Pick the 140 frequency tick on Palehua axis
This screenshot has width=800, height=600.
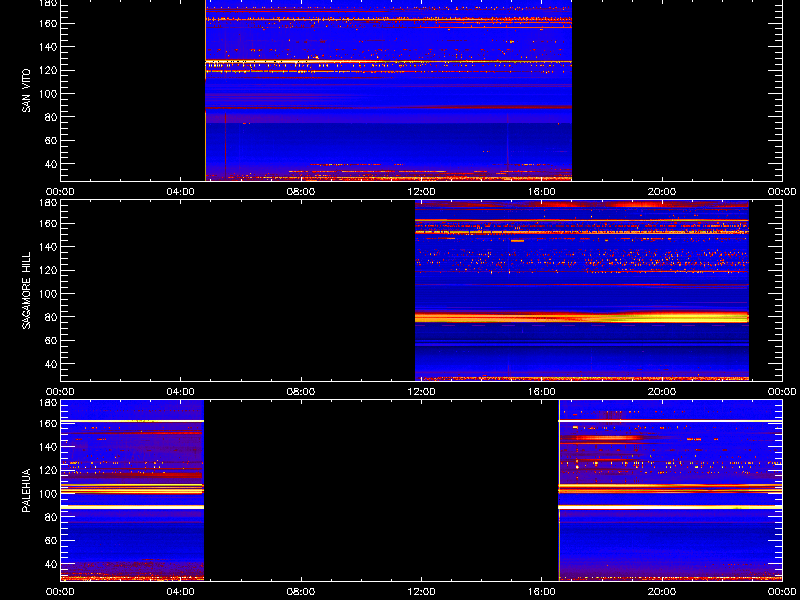tap(47, 447)
